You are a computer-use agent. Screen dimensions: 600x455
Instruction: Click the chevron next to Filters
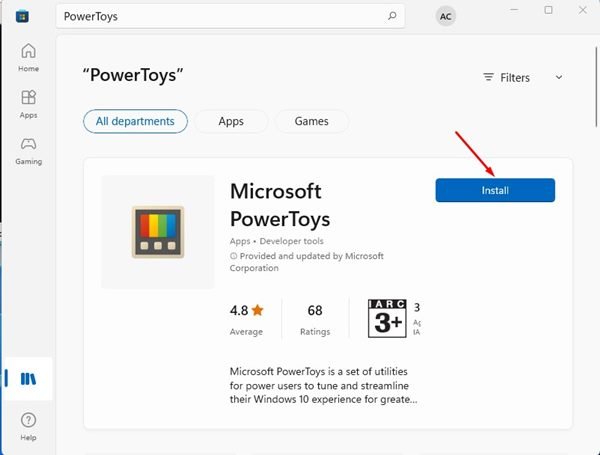coord(558,77)
